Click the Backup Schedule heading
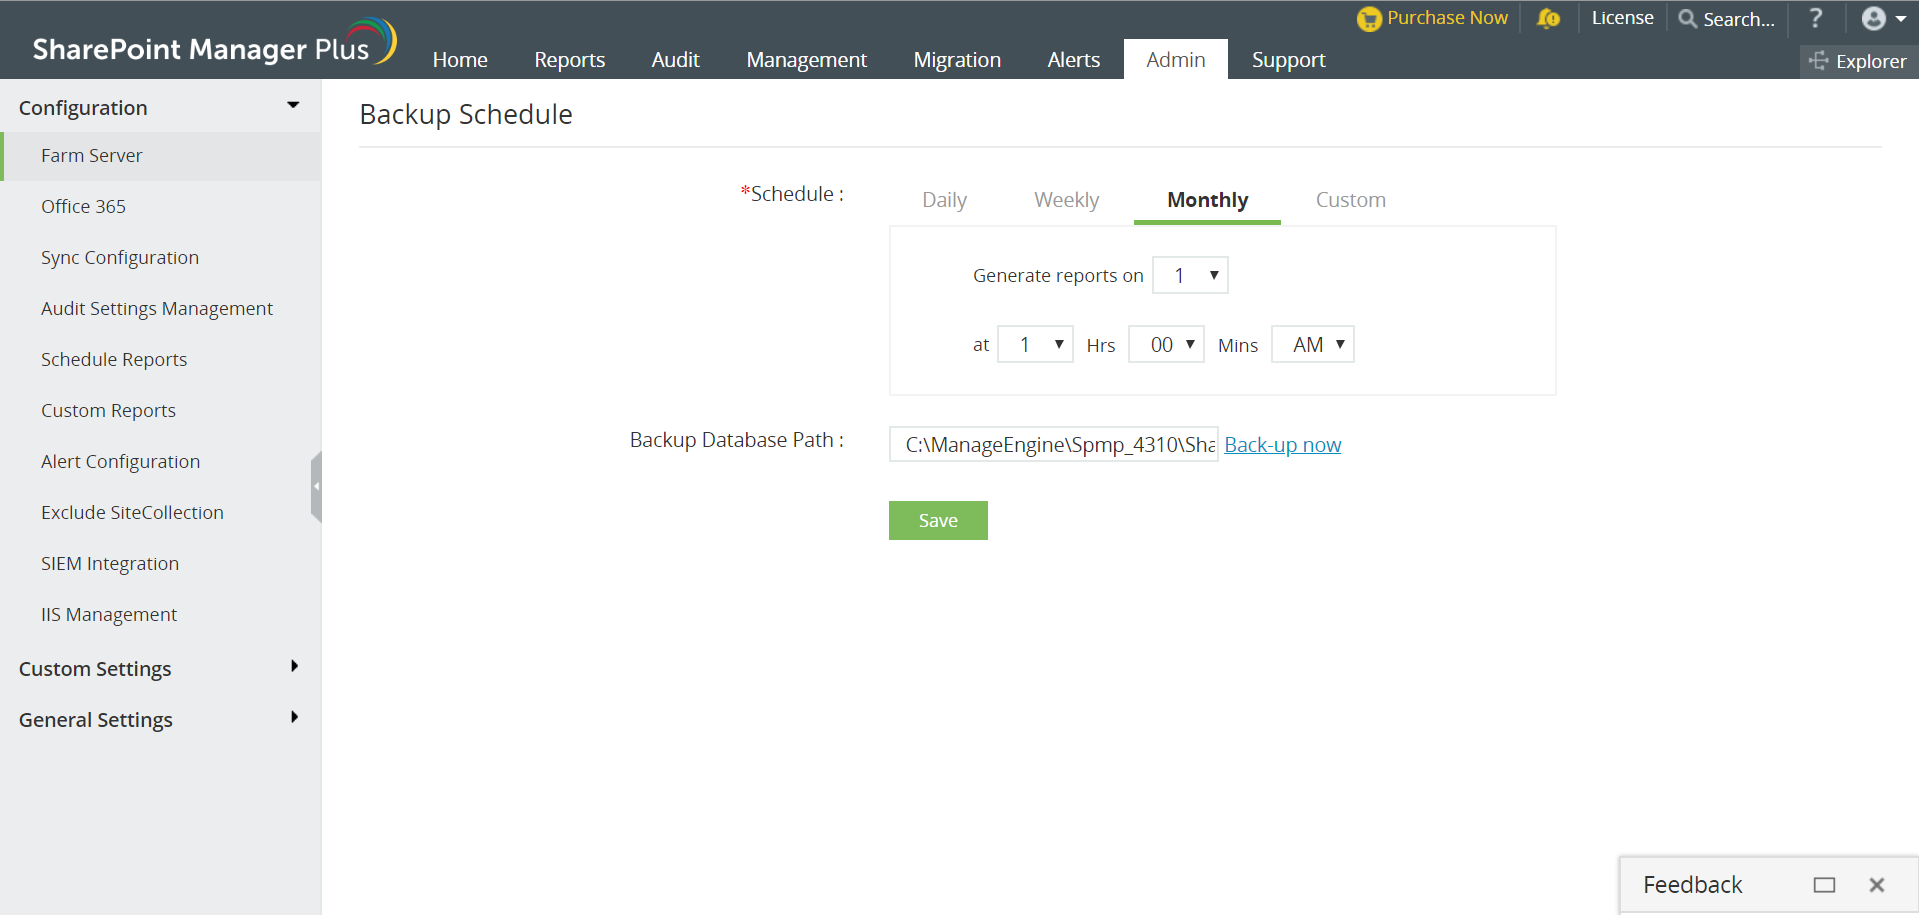Image resolution: width=1919 pixels, height=915 pixels. click(x=466, y=115)
